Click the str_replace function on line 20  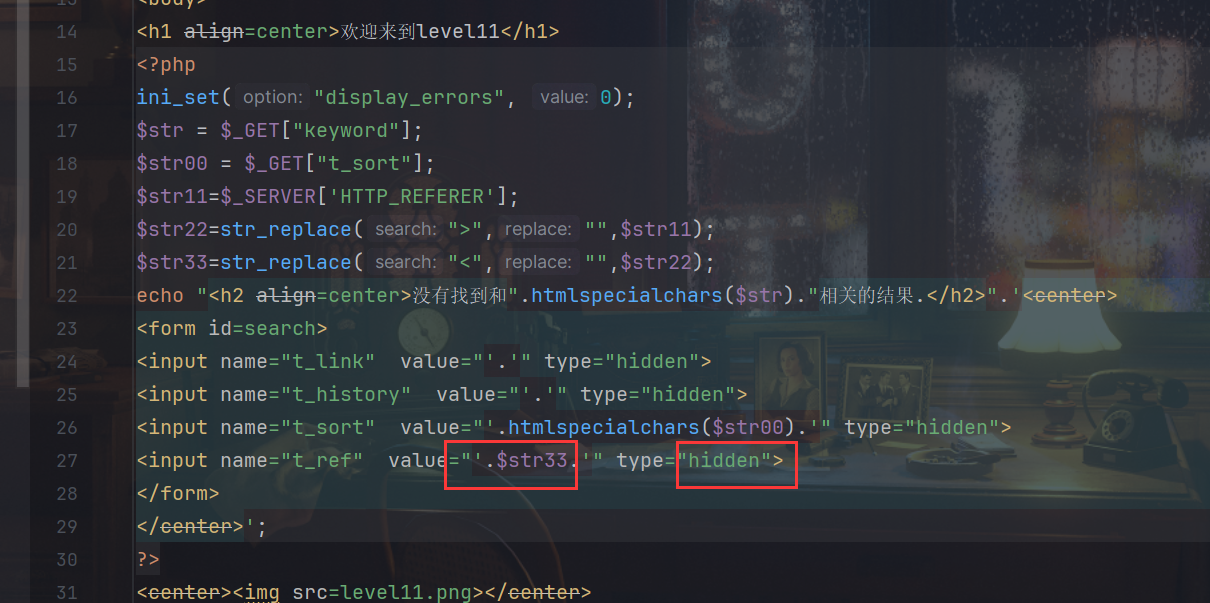coord(285,230)
